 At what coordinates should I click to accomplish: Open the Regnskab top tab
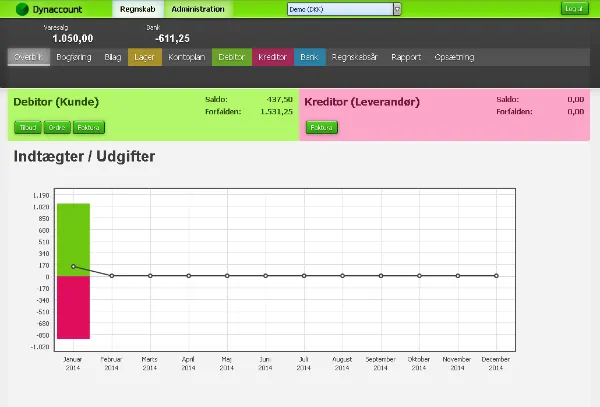[x=138, y=9]
